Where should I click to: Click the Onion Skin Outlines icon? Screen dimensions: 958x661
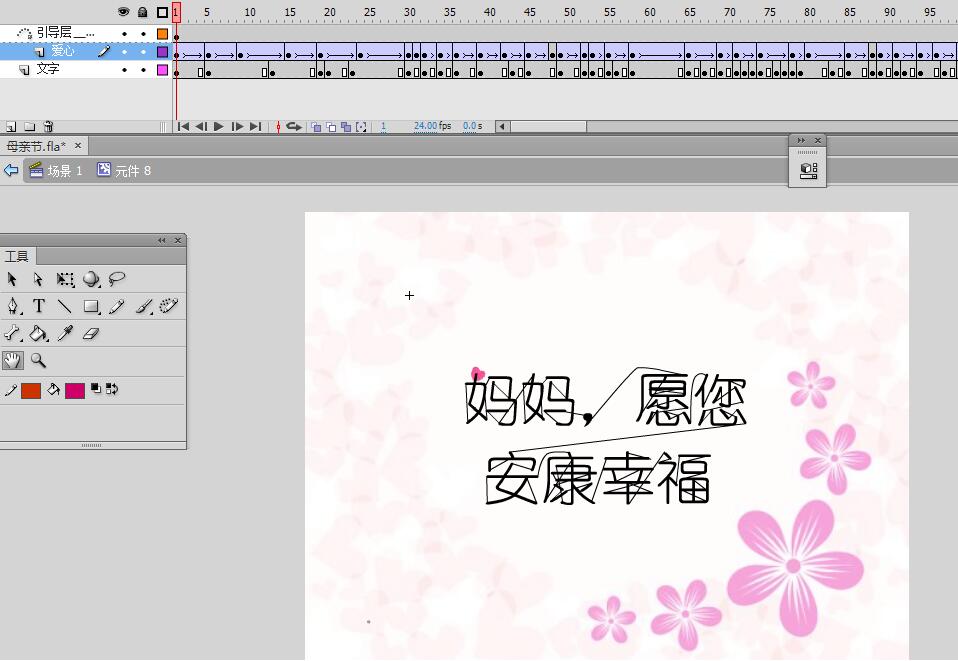[x=331, y=126]
